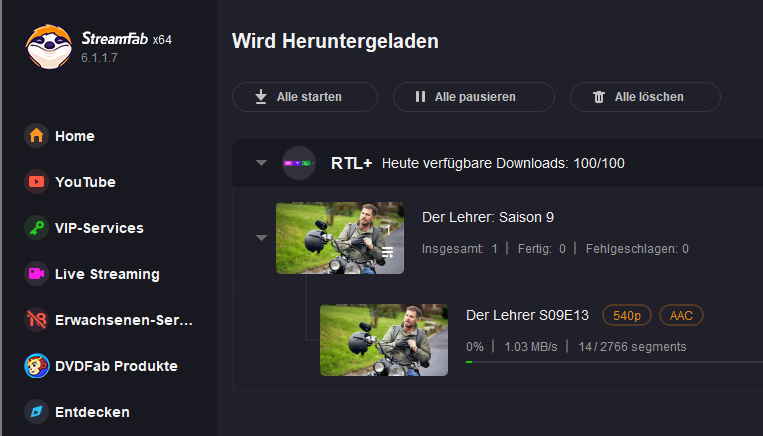Click the Entdecken compass icon
This screenshot has width=763, height=436.
coord(36,412)
